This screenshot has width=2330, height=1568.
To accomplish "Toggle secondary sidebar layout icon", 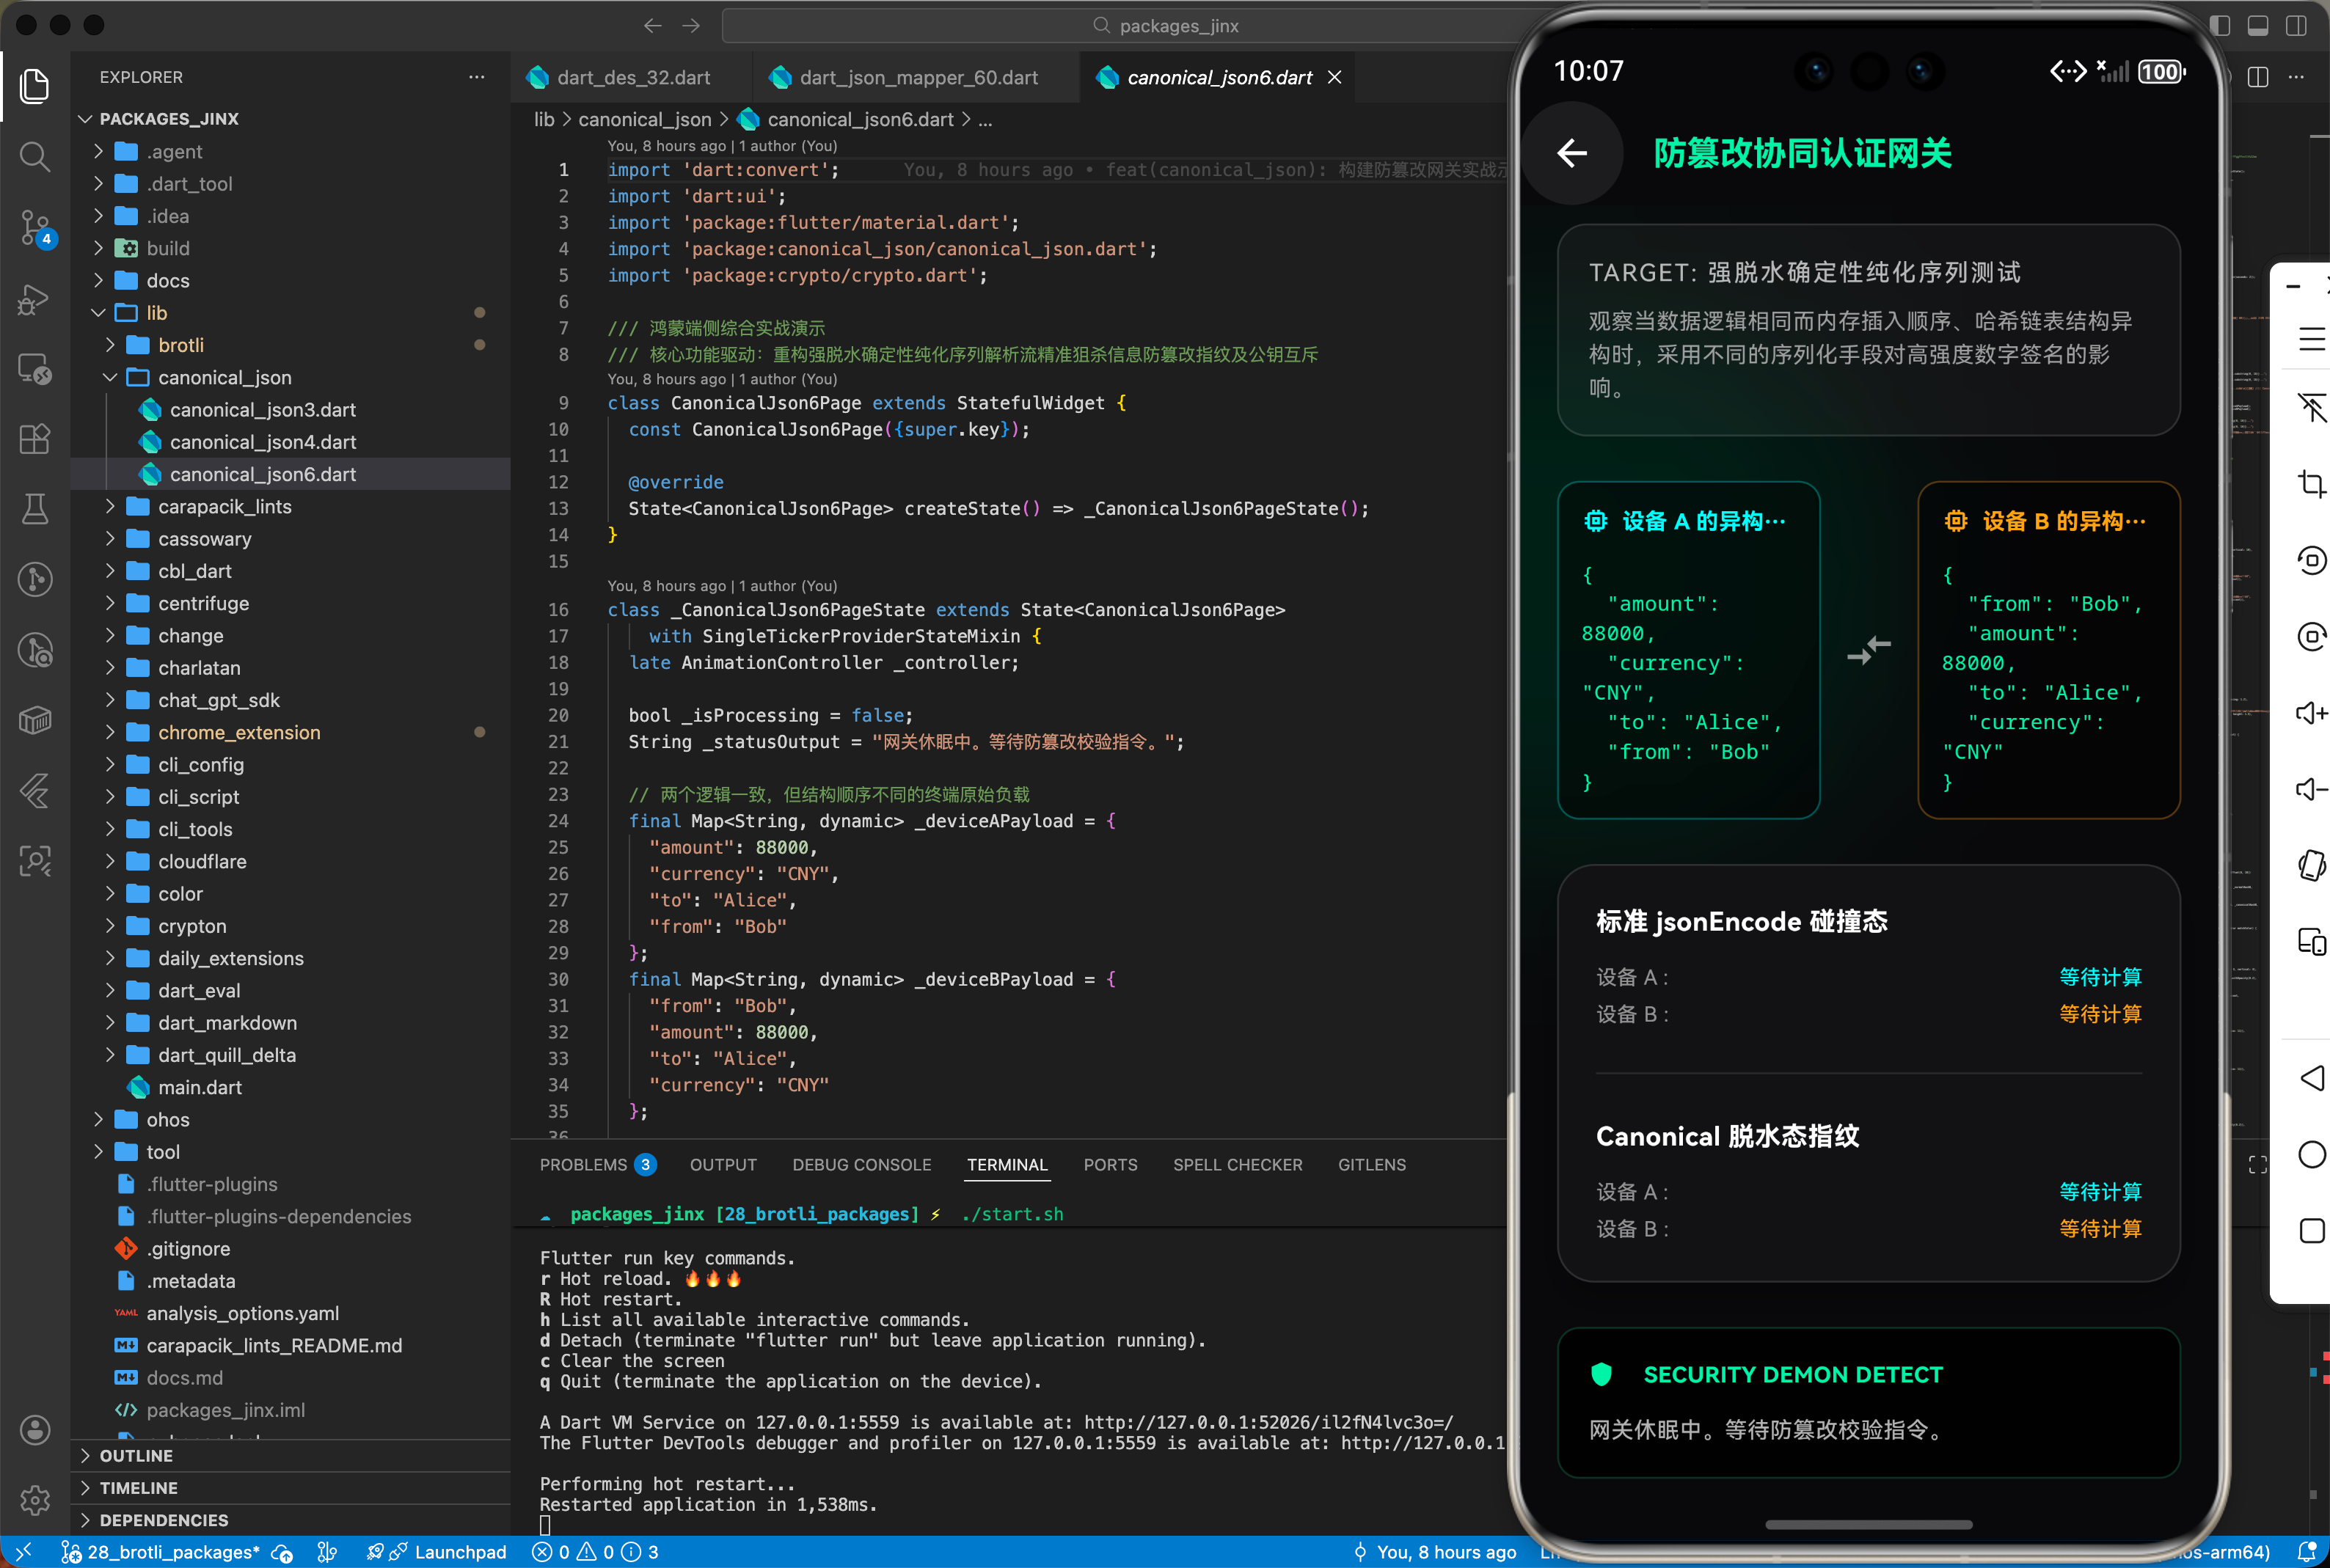I will point(2296,26).
